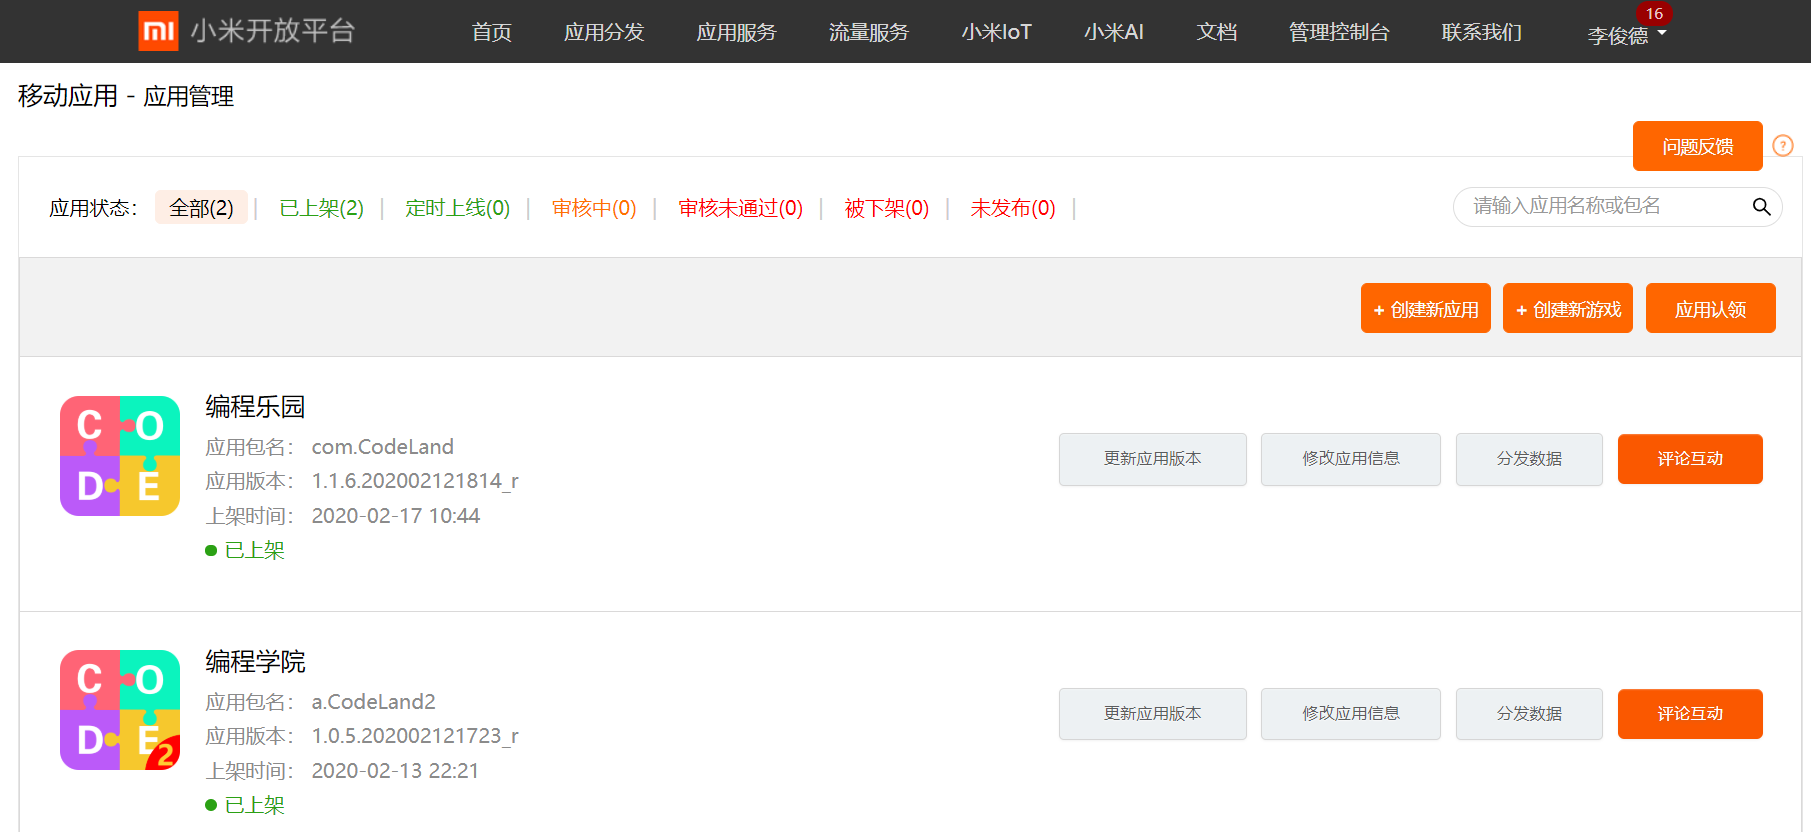Select the 全部(2) status filter
The image size is (1811, 832).
(201, 208)
